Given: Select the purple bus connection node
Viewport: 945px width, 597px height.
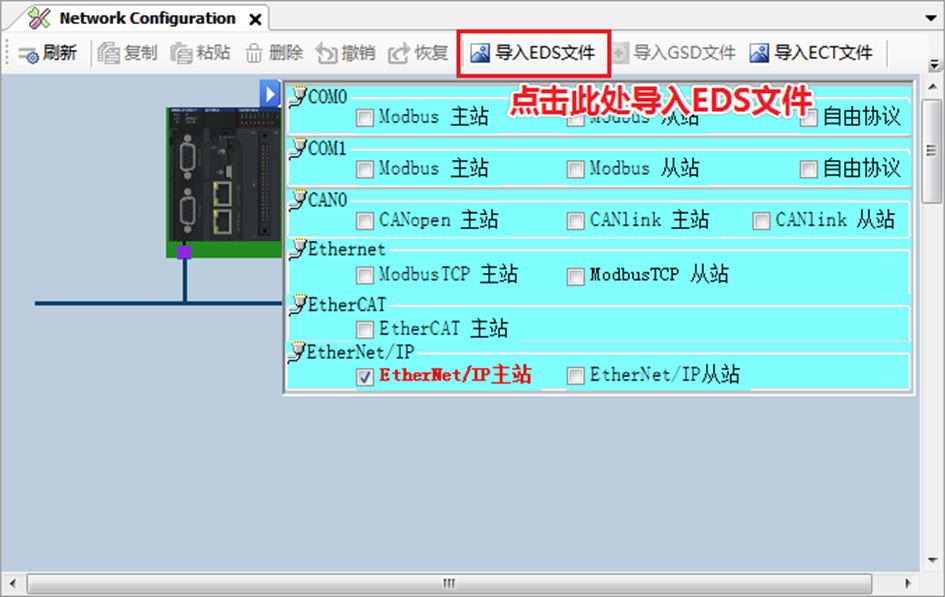Looking at the screenshot, I should click(184, 252).
